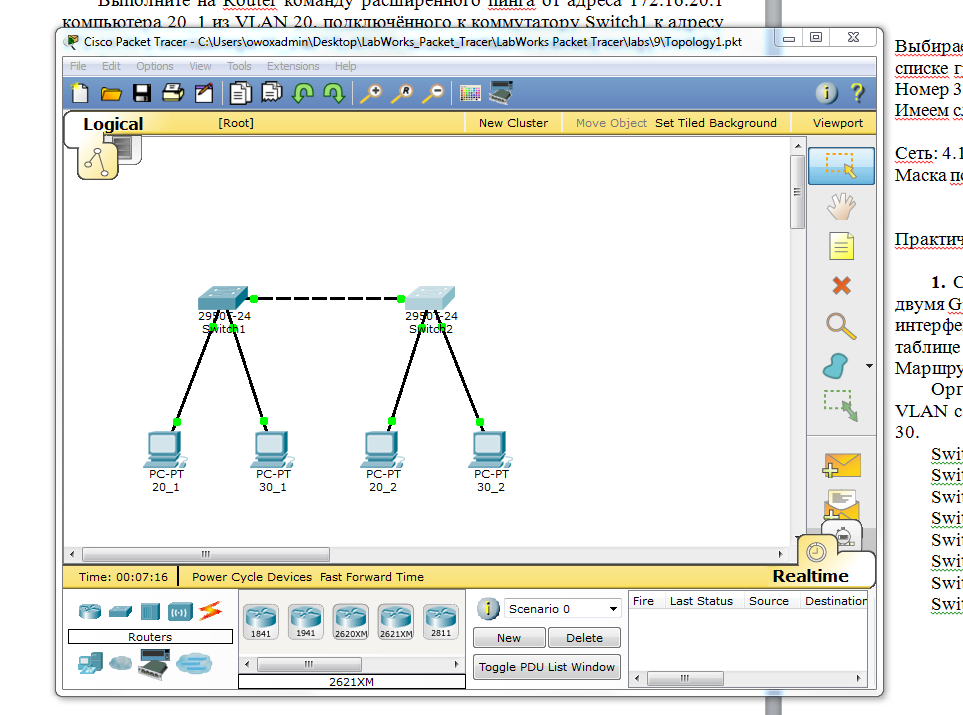The width and height of the screenshot is (963, 715).
Task: Select the WAN Emulation cloud icon
Action: pyautogui.click(x=120, y=663)
